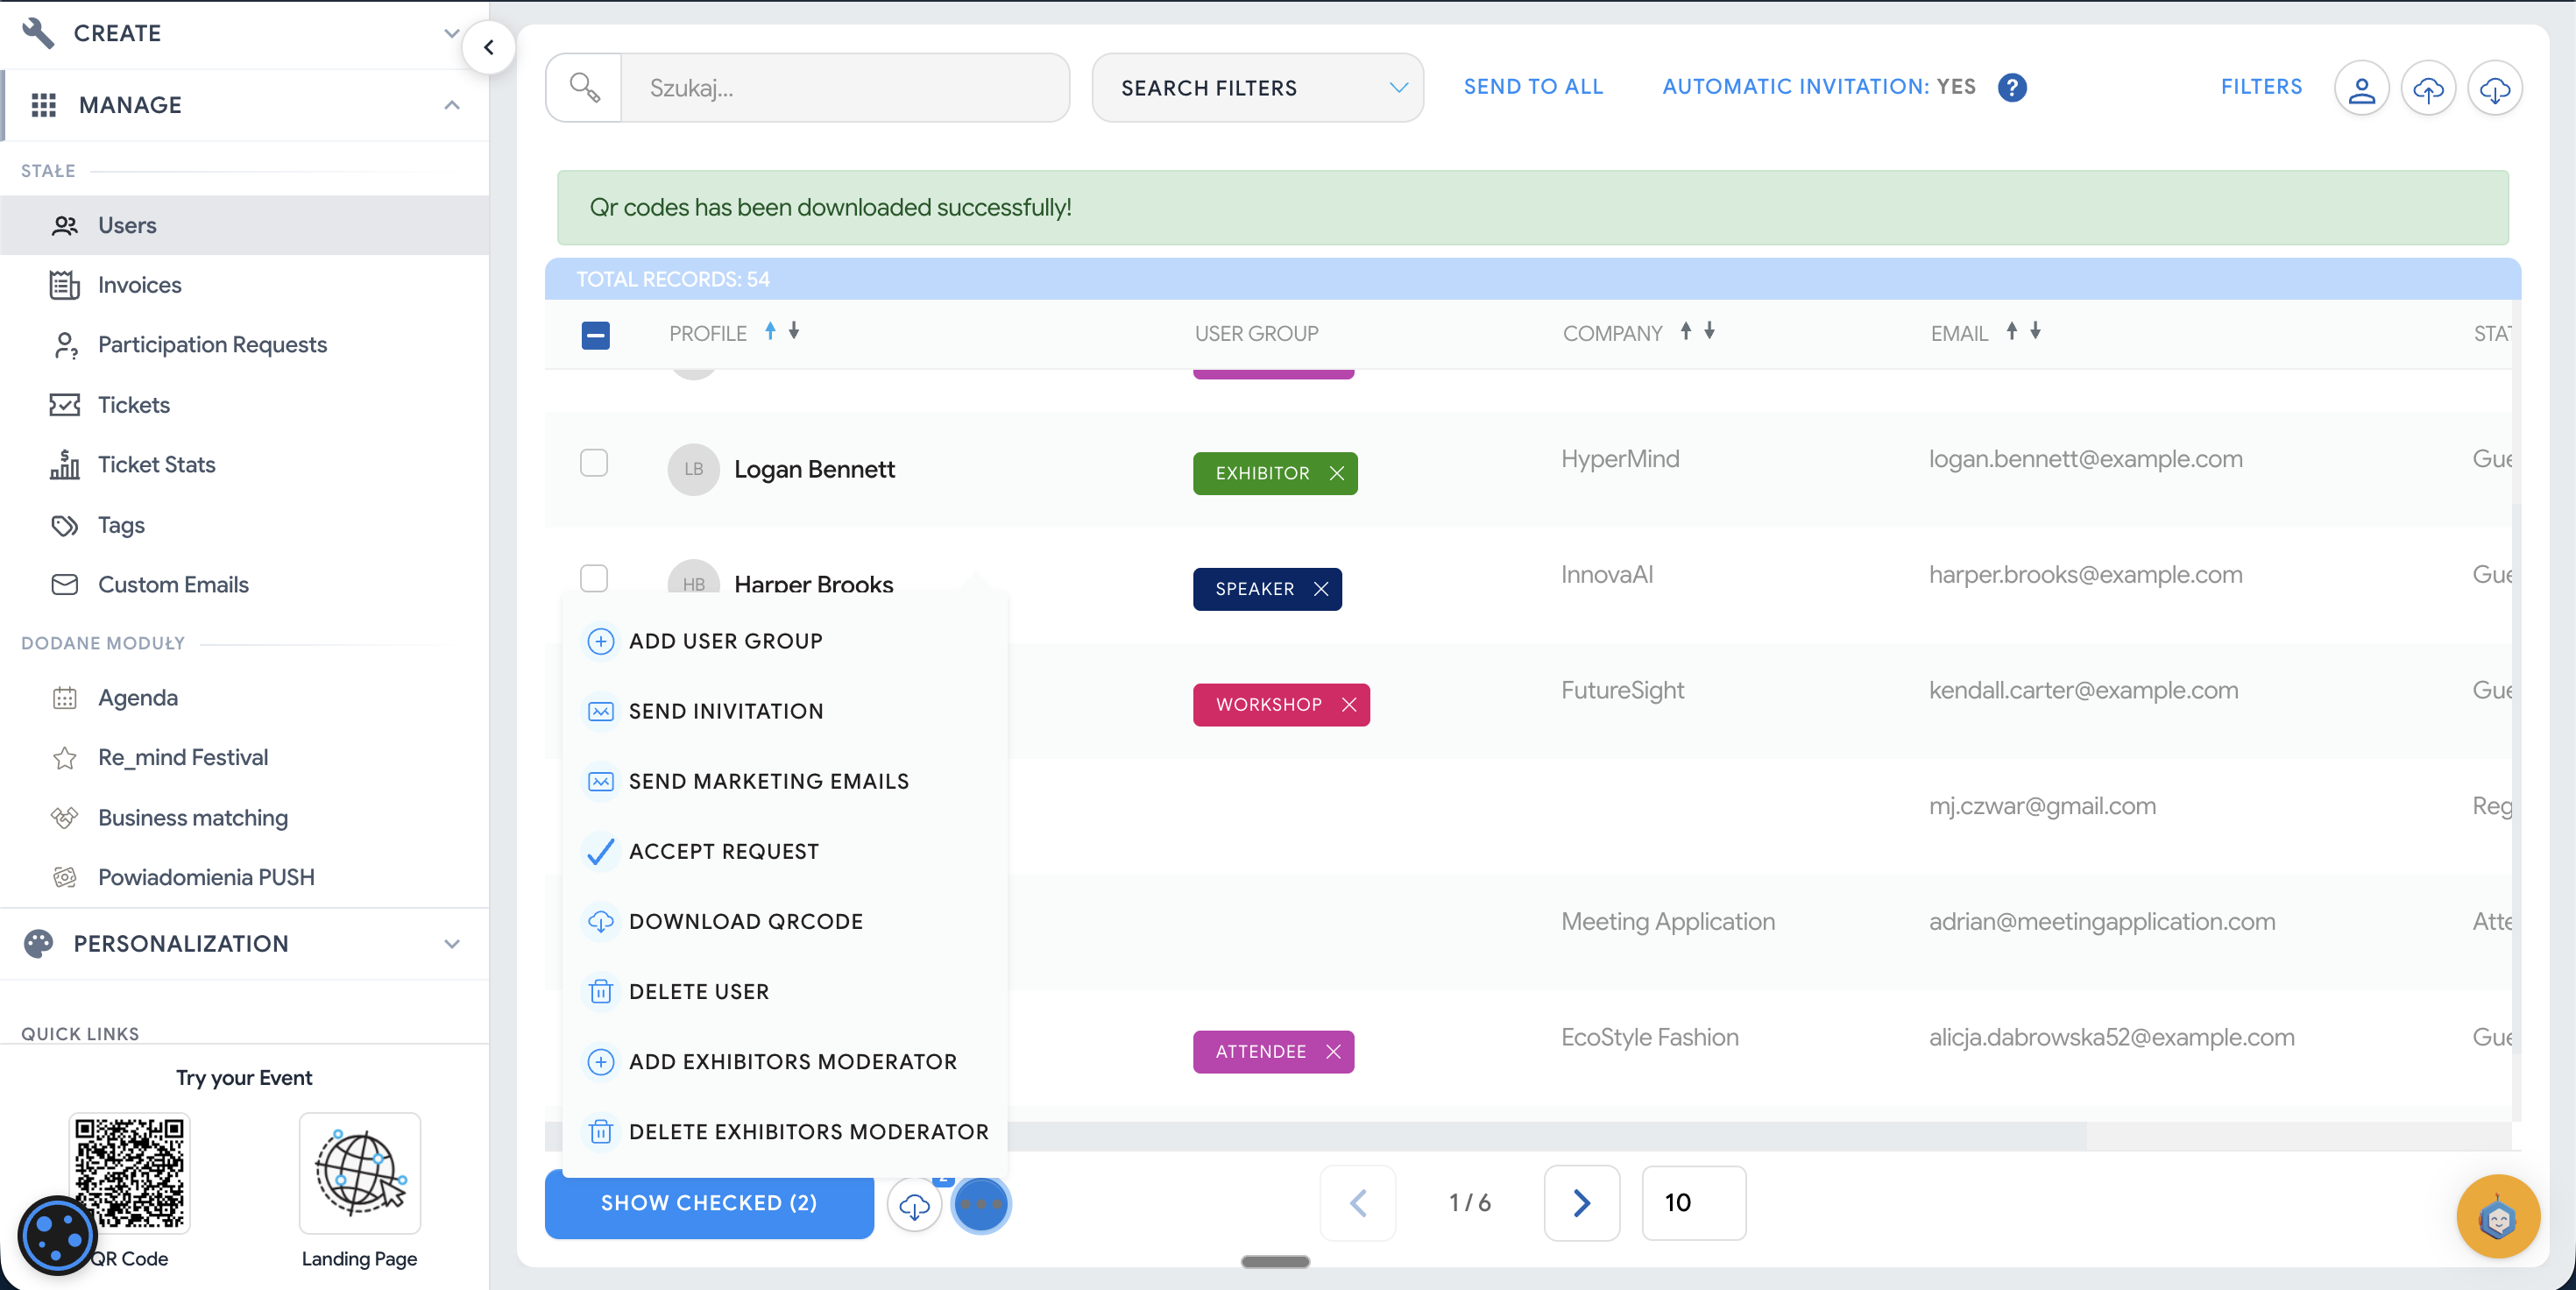Click the automatic invitation help question mark
The height and width of the screenshot is (1290, 2576).
(x=2011, y=87)
